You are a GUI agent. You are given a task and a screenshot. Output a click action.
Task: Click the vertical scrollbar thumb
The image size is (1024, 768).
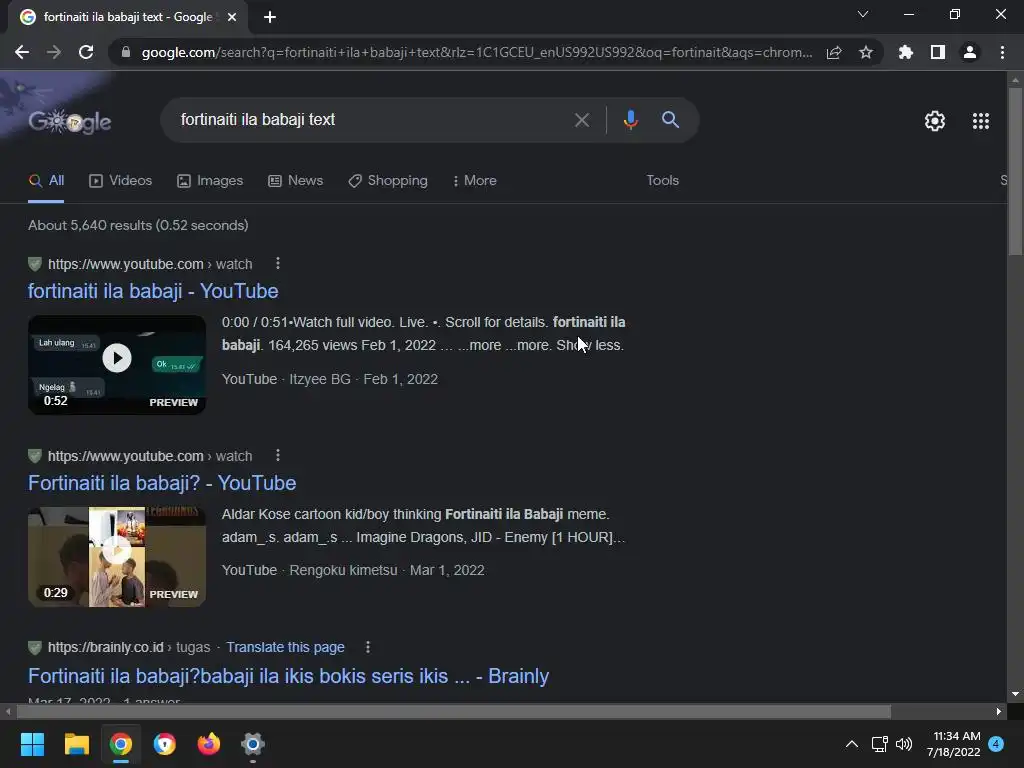click(1015, 172)
